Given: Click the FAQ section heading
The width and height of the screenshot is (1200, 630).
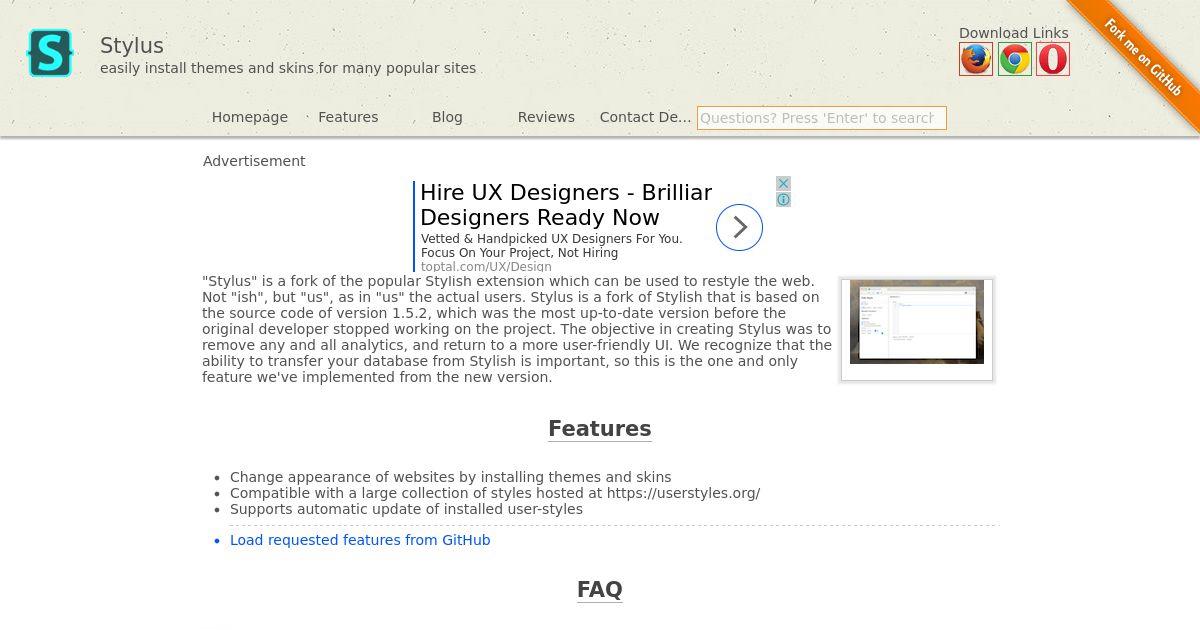Looking at the screenshot, I should [x=600, y=590].
